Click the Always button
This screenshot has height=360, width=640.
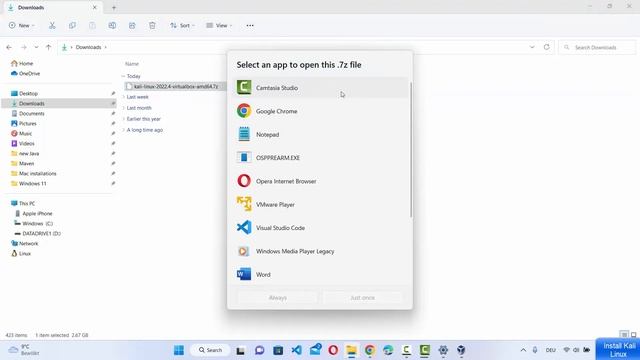pyautogui.click(x=278, y=298)
